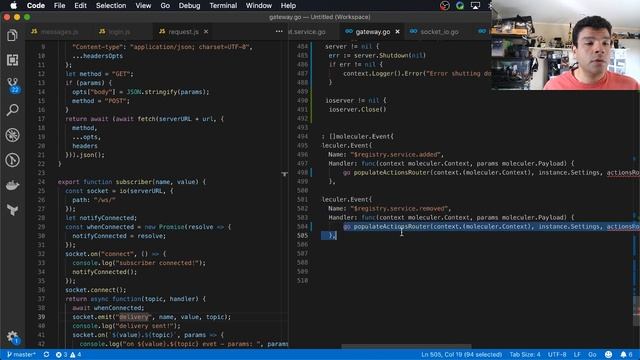Open the Go menu
The height and width of the screenshot is (360, 640).
click(x=165, y=6)
